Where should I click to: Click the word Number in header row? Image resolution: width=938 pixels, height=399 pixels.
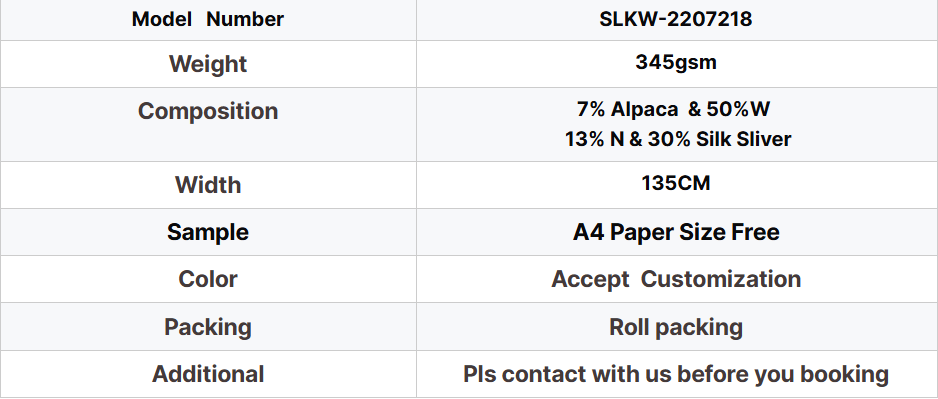point(245,19)
